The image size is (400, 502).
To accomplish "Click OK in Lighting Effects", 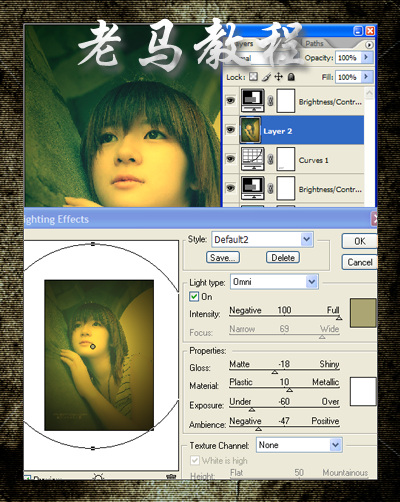I will pos(359,241).
